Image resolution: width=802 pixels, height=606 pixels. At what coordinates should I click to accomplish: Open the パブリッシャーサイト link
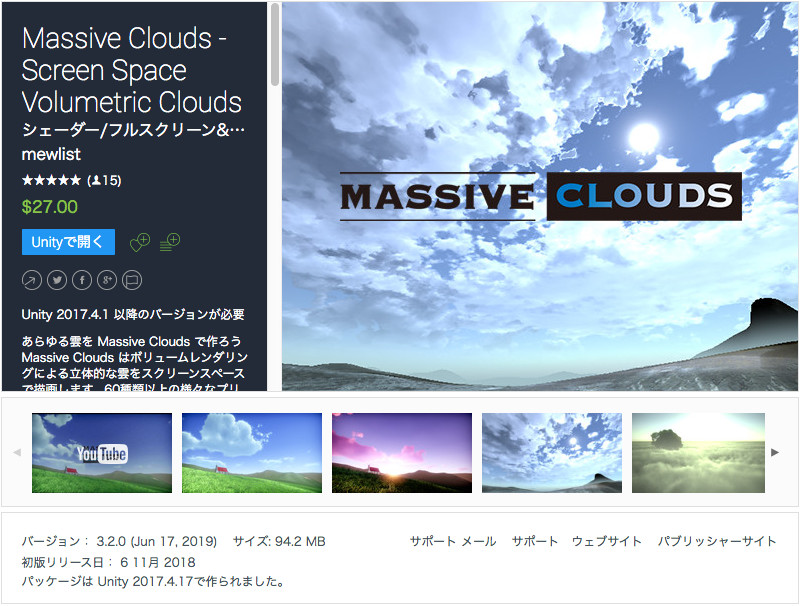(x=717, y=541)
